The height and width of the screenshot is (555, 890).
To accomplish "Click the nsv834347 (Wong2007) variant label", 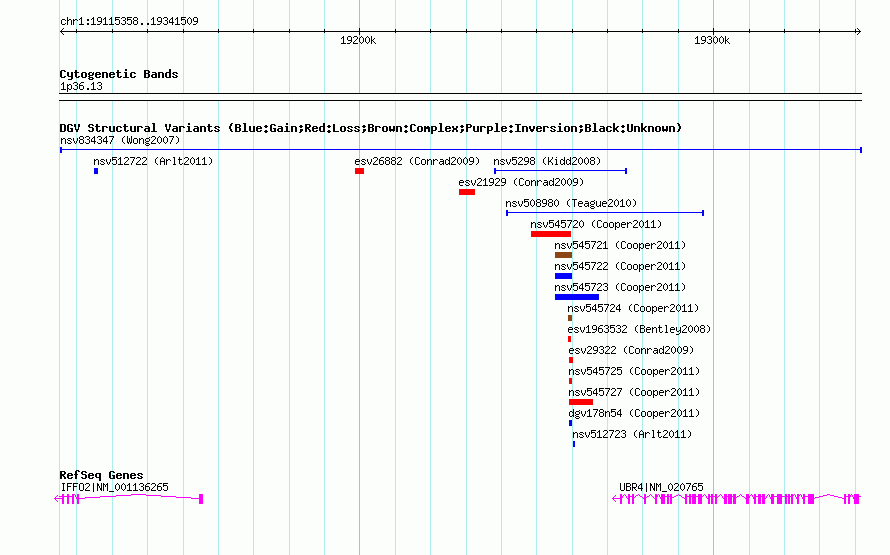I will [x=120, y=140].
